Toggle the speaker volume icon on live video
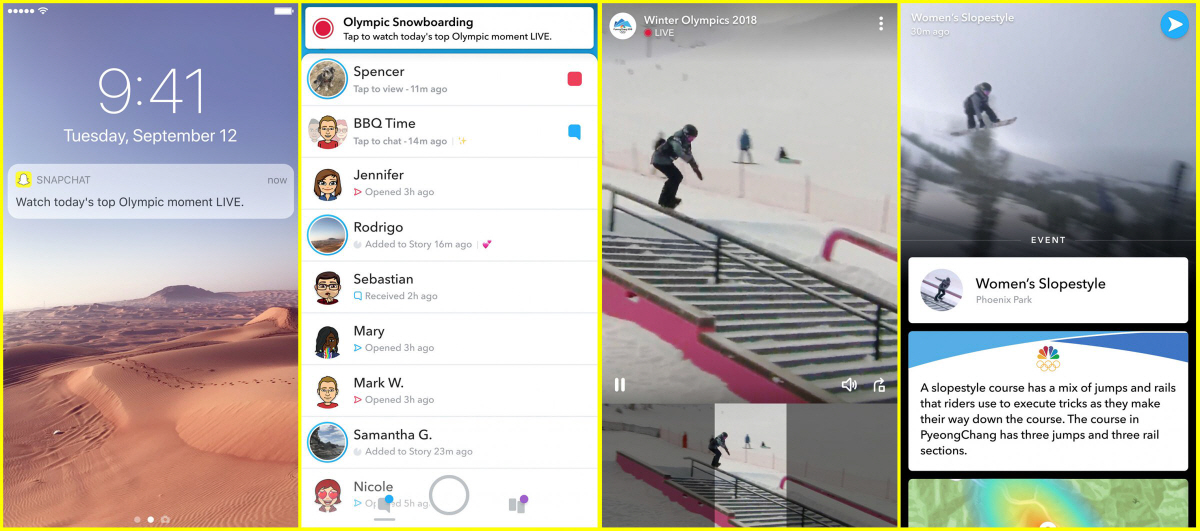This screenshot has height=531, width=1200. pyautogui.click(x=849, y=385)
